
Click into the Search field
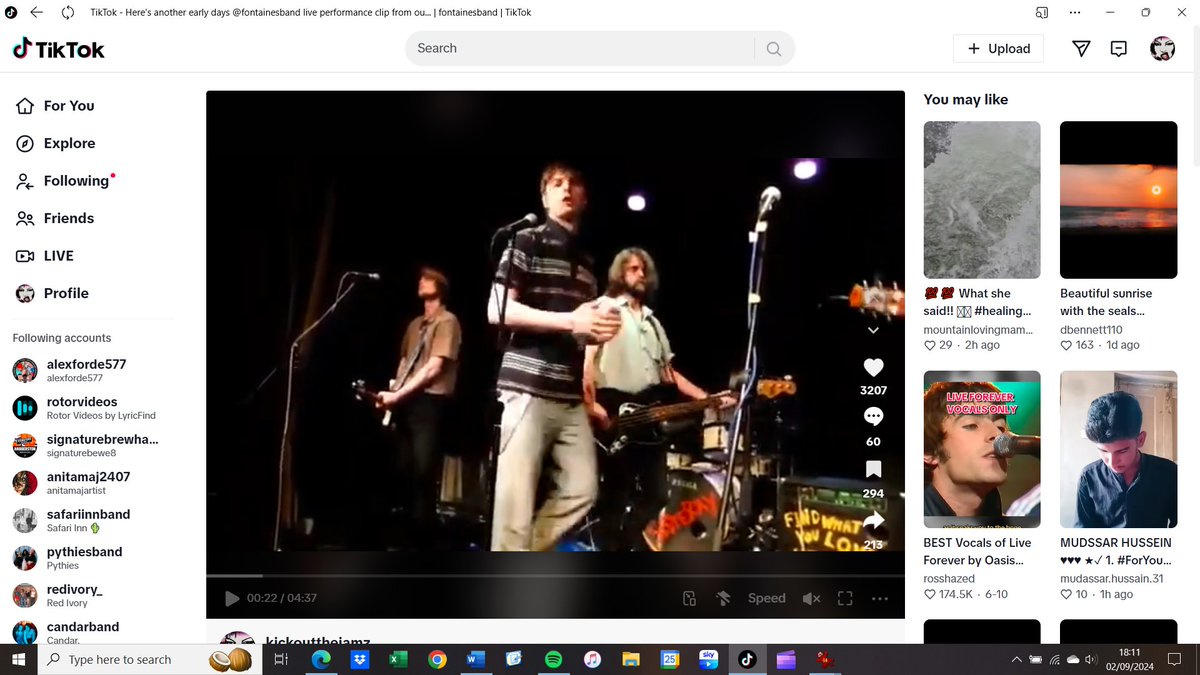(580, 48)
